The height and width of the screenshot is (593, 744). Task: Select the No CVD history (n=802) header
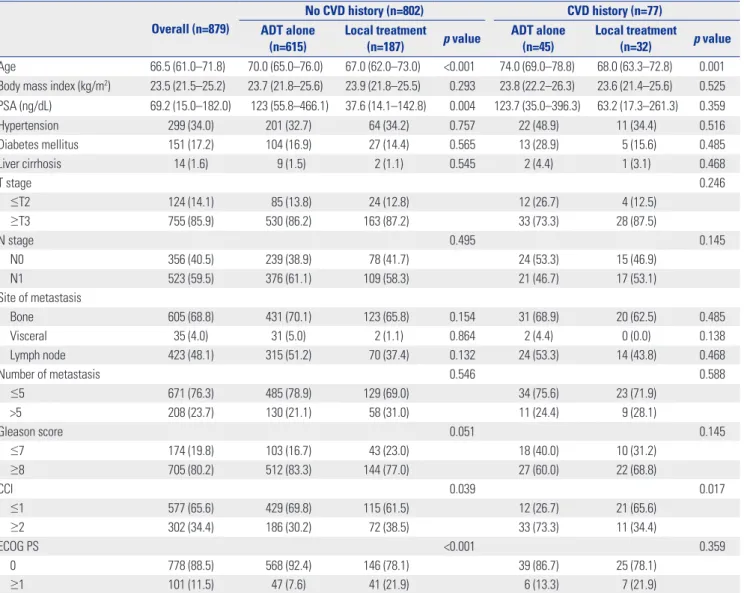(x=364, y=10)
